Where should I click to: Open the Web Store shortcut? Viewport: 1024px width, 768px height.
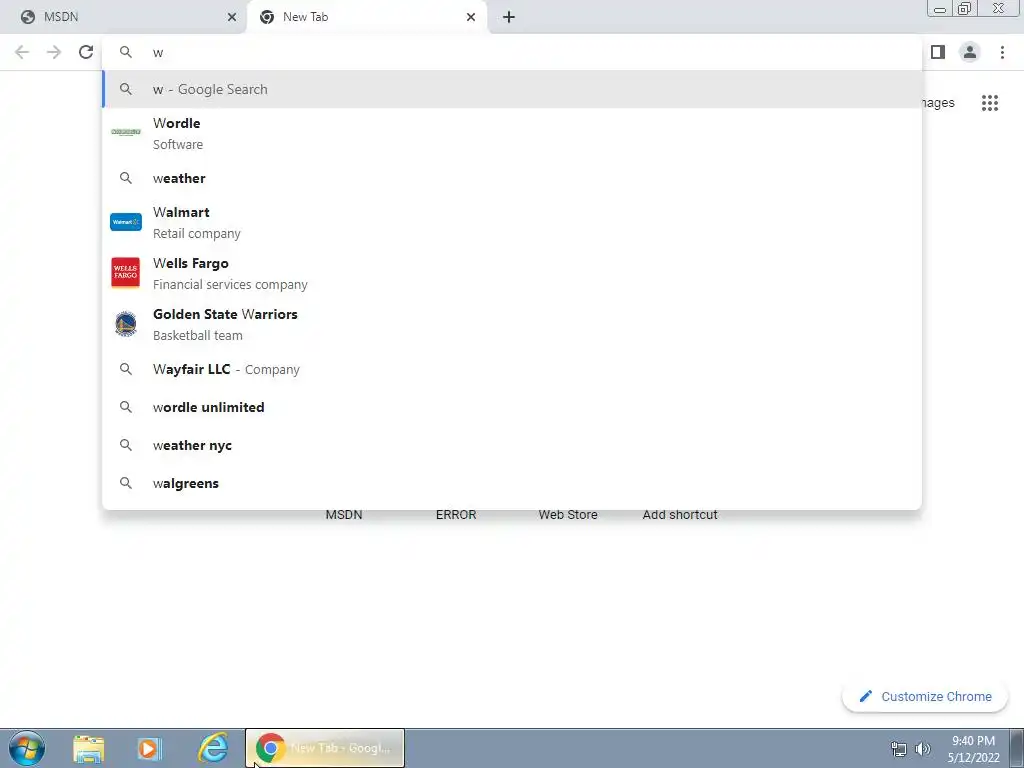click(x=568, y=515)
